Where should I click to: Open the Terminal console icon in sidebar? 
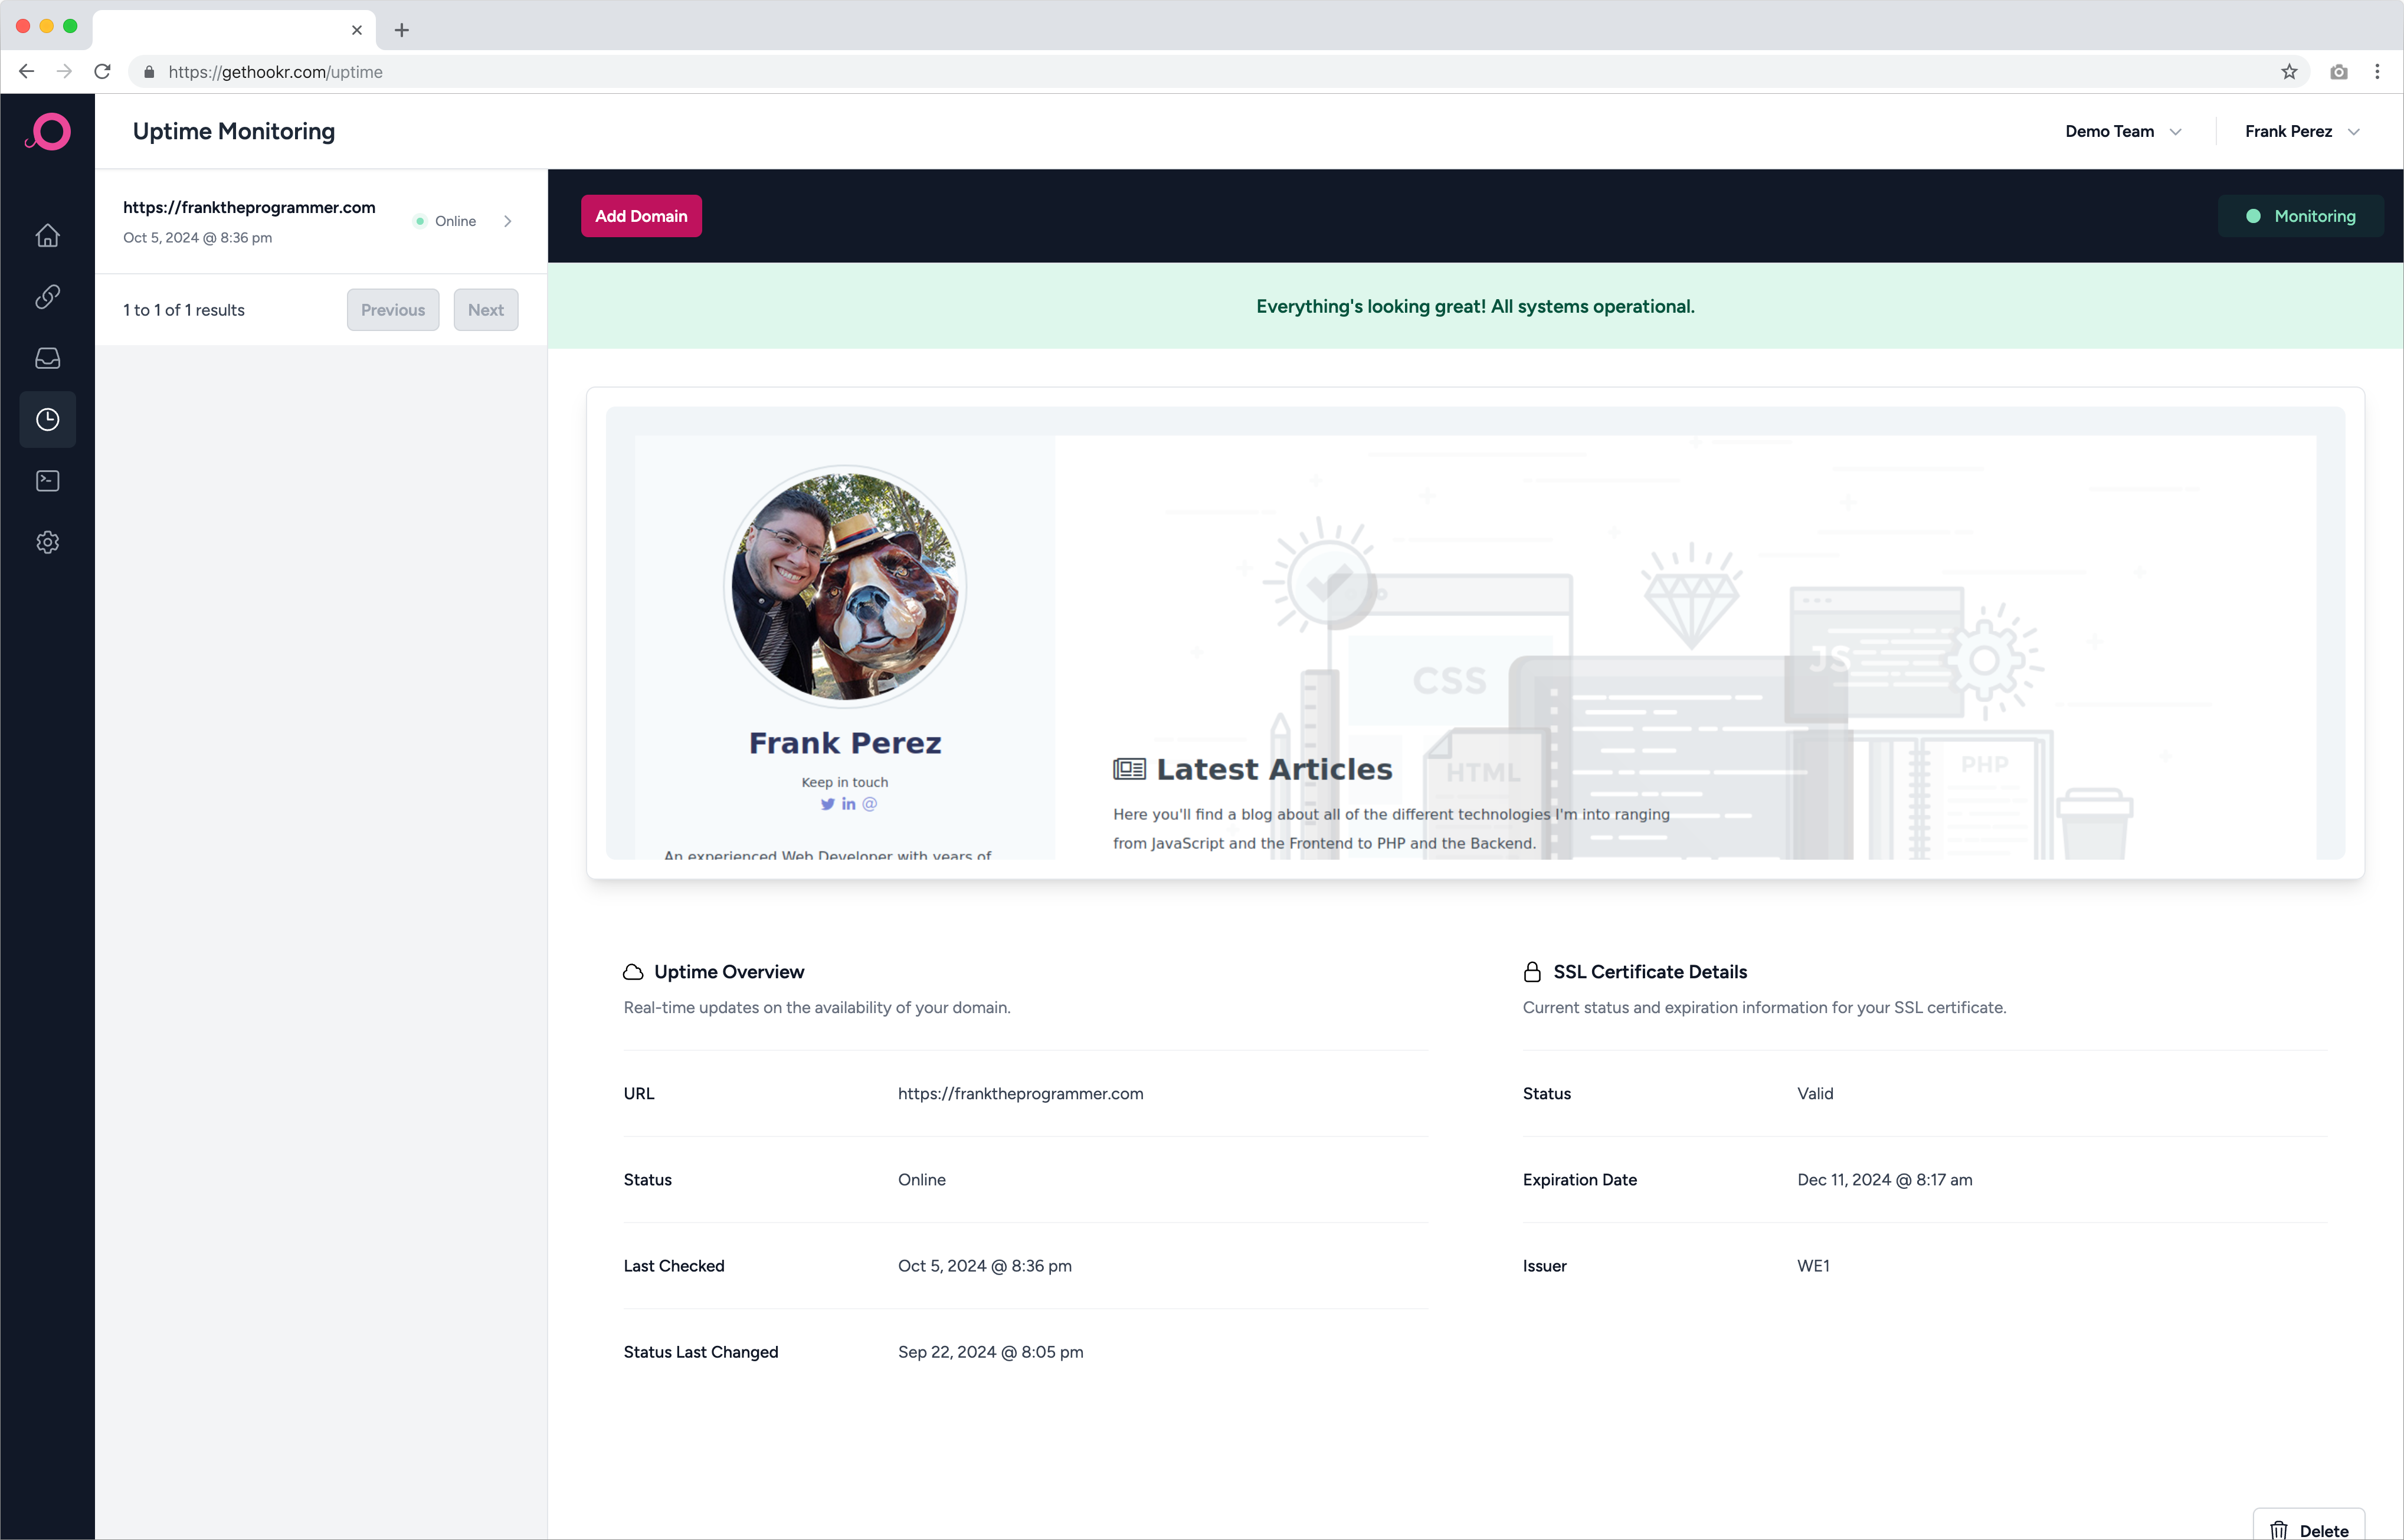point(47,481)
